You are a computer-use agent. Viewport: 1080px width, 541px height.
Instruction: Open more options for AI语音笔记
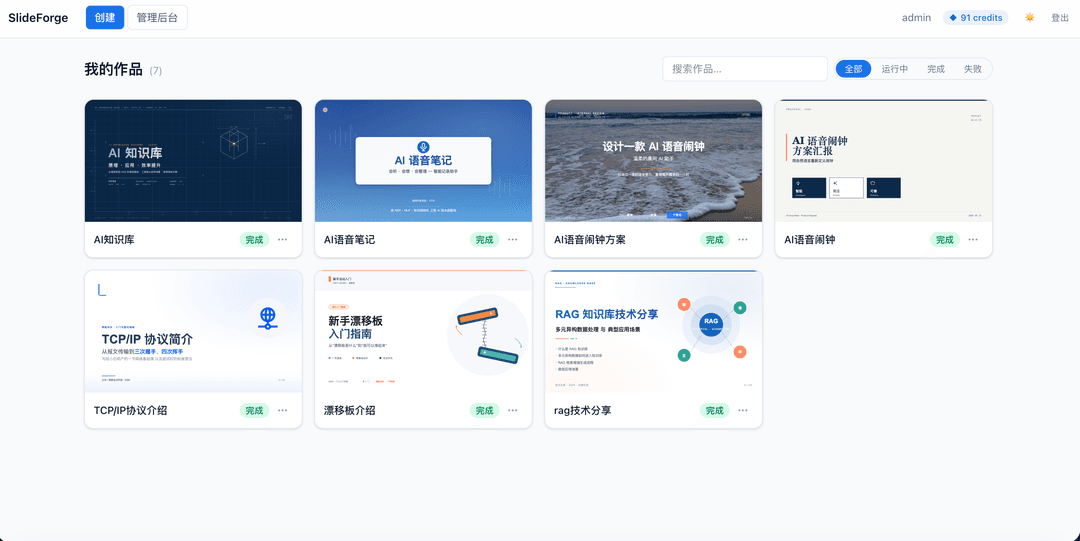tap(512, 240)
